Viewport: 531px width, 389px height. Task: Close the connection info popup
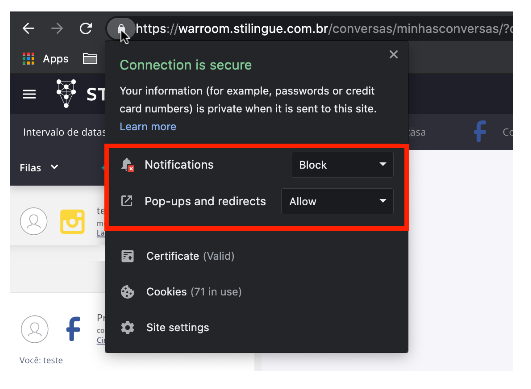click(394, 54)
